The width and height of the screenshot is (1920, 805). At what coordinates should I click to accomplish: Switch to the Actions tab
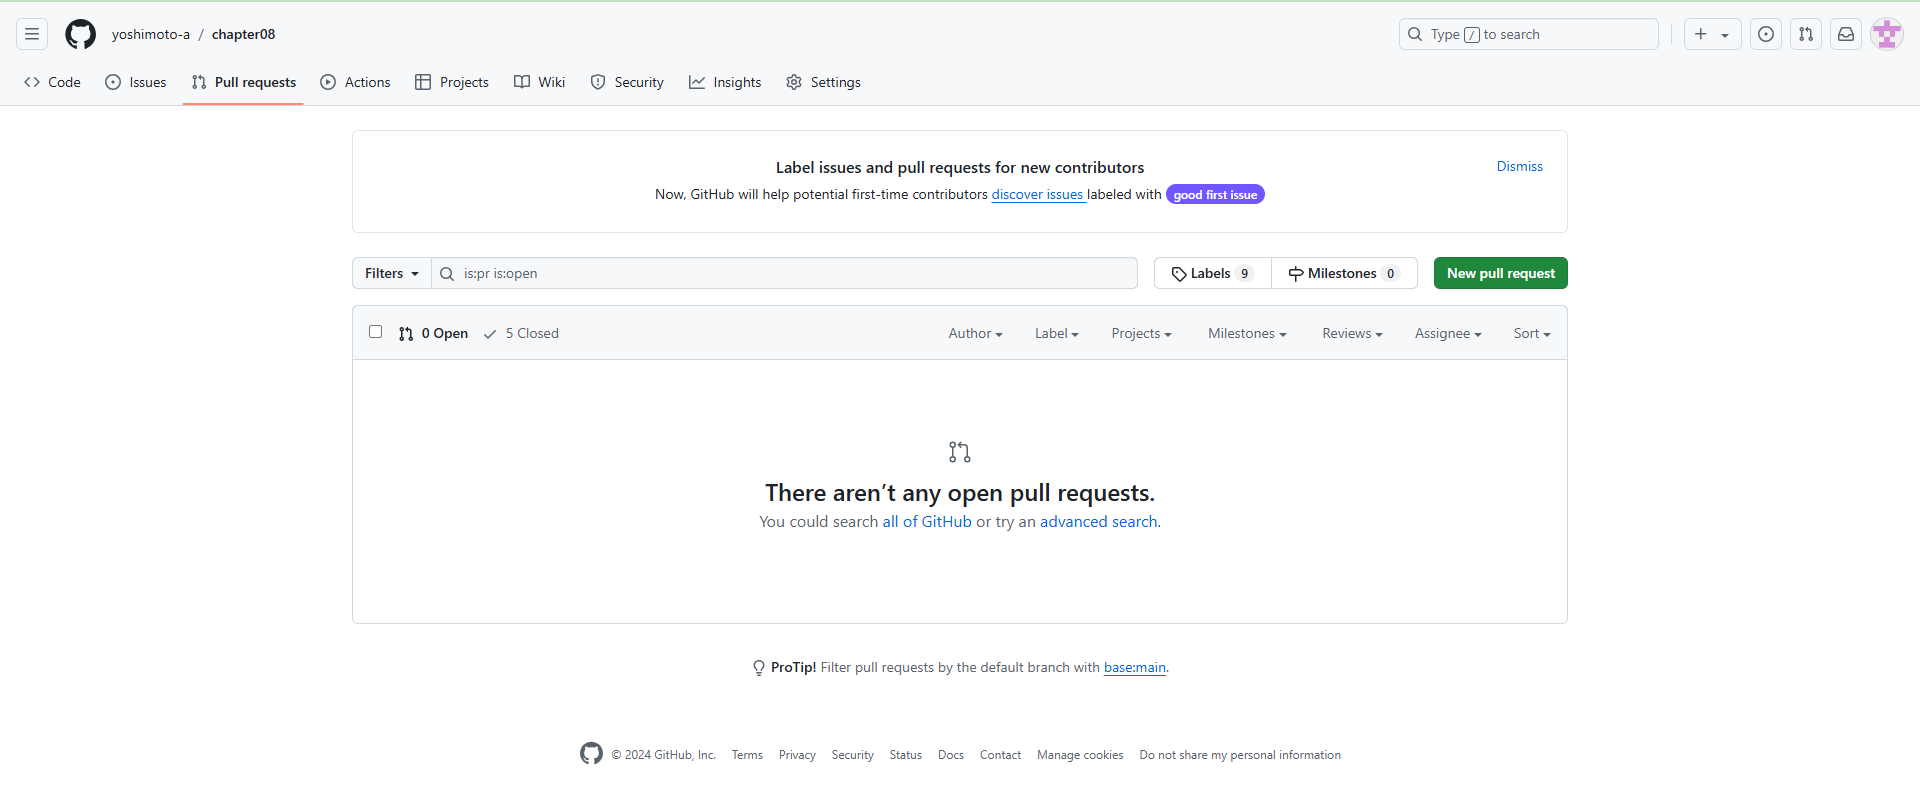click(x=355, y=82)
